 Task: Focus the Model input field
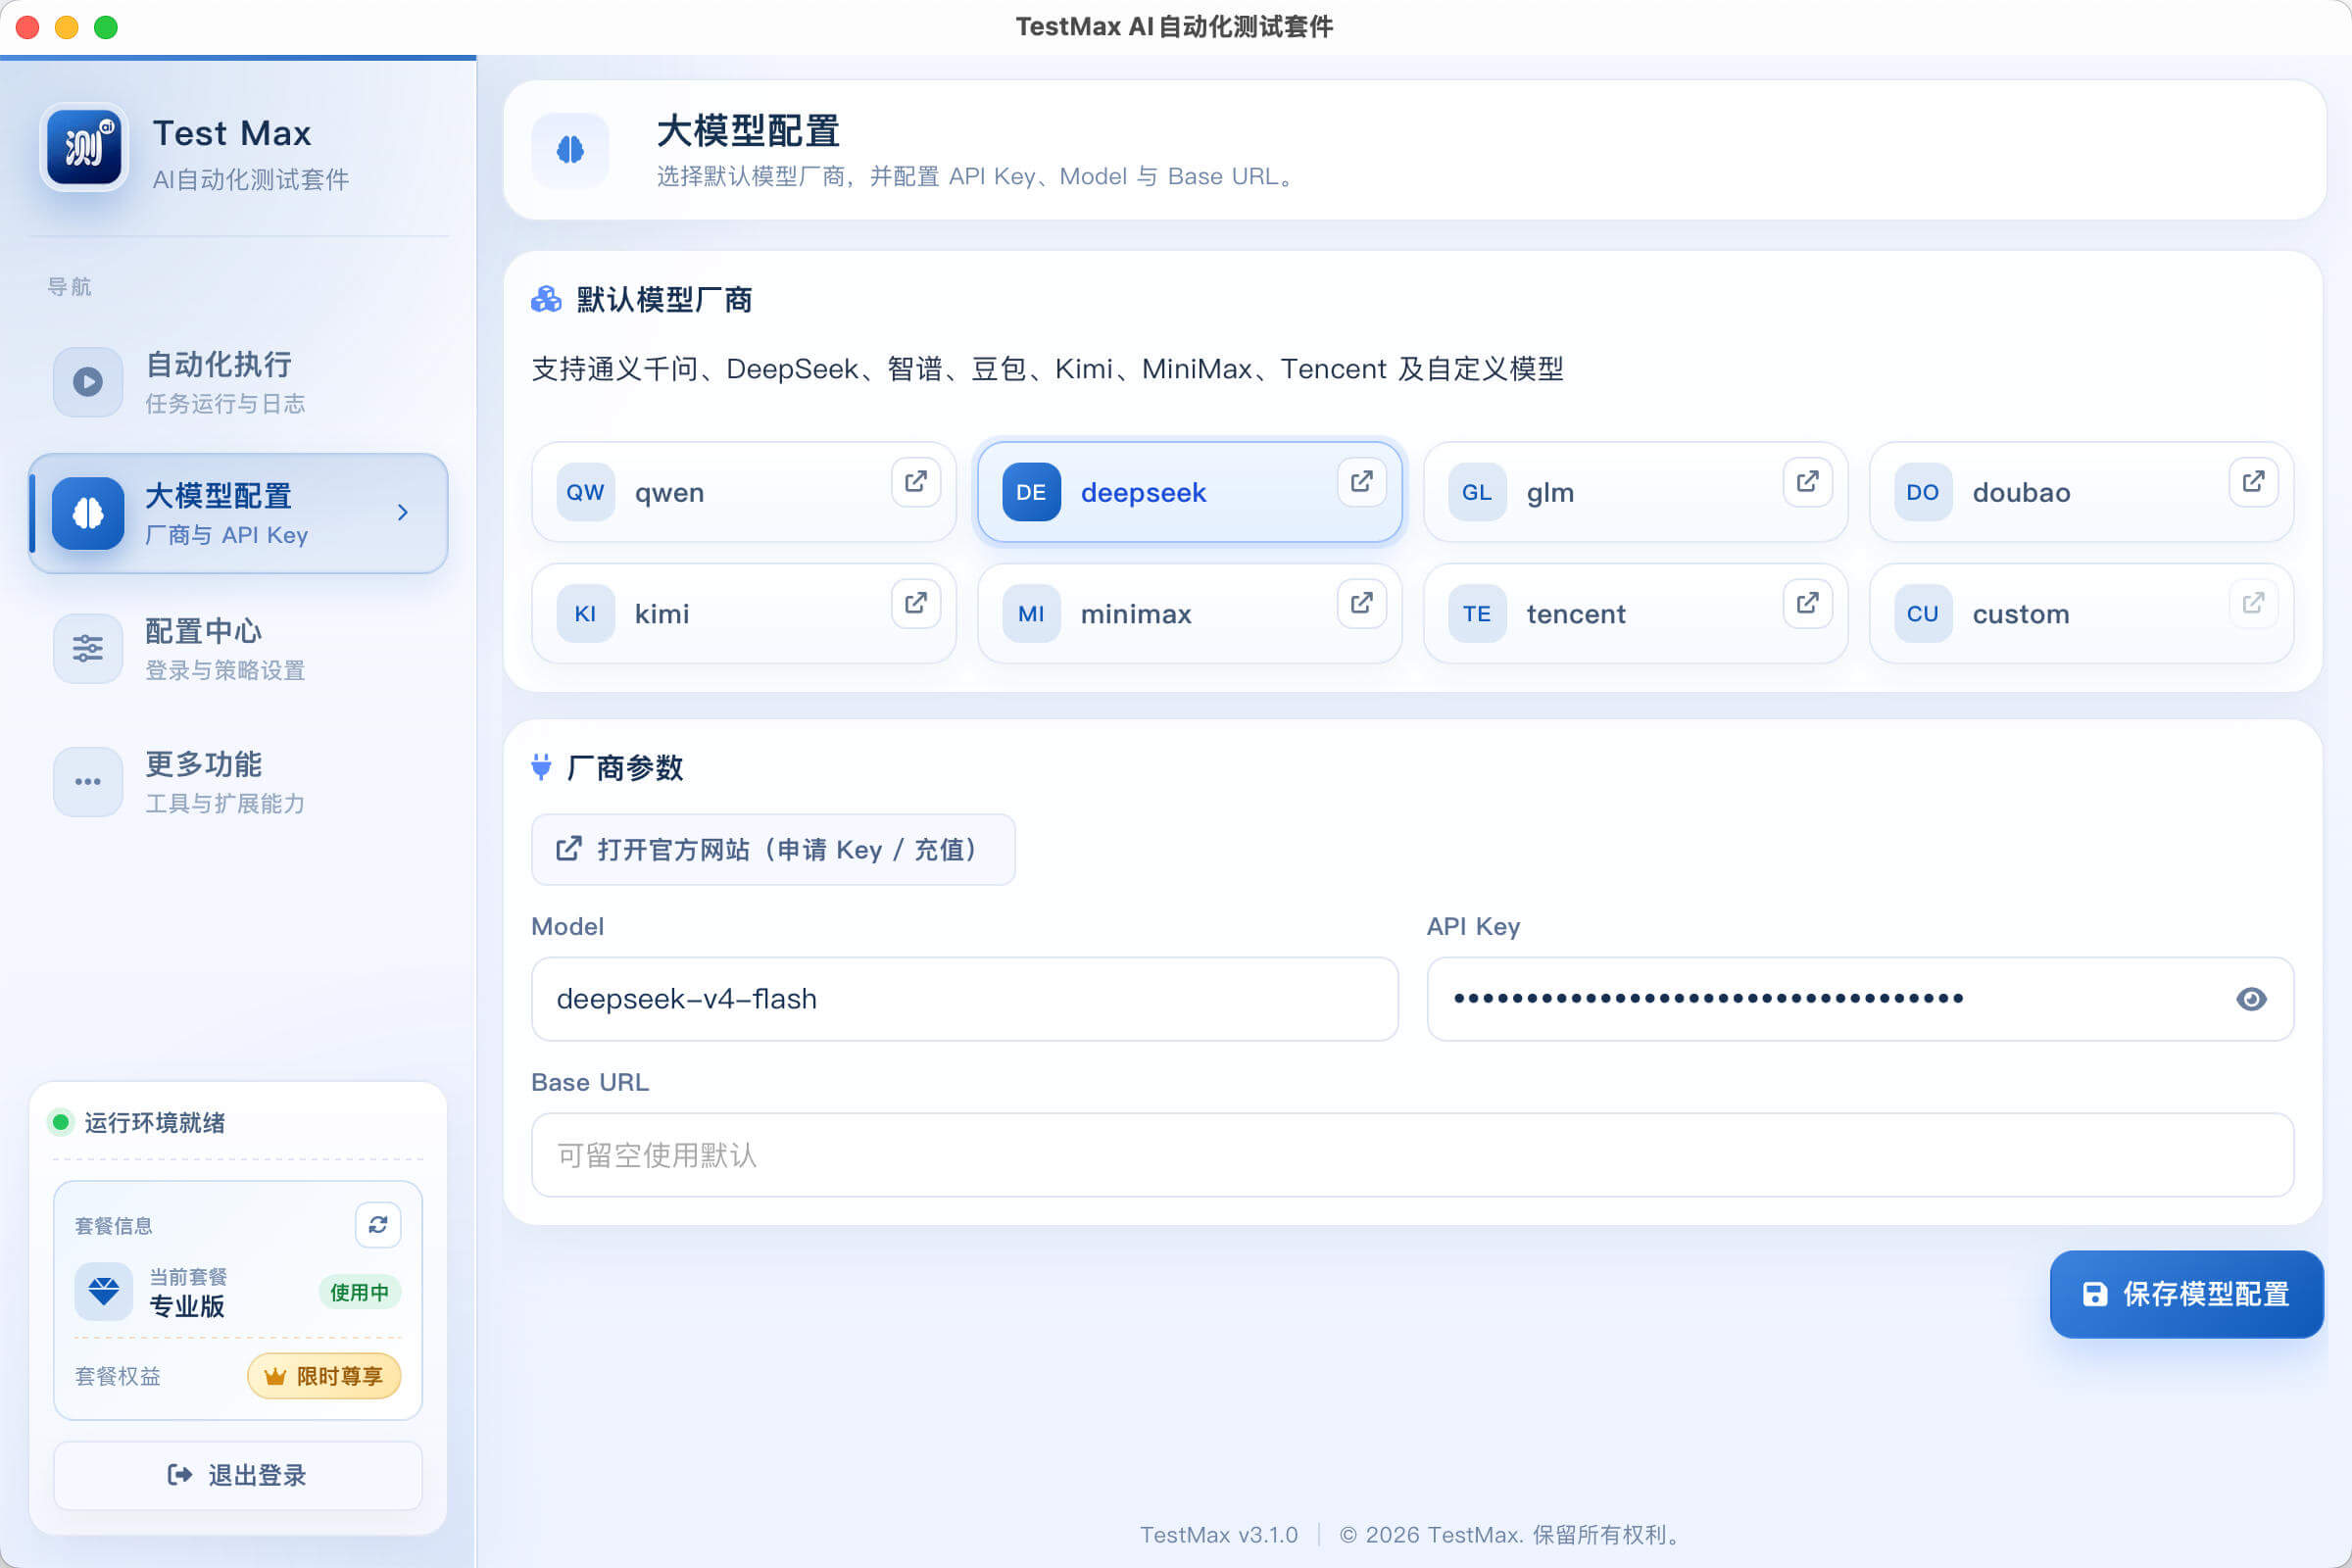[x=964, y=999]
